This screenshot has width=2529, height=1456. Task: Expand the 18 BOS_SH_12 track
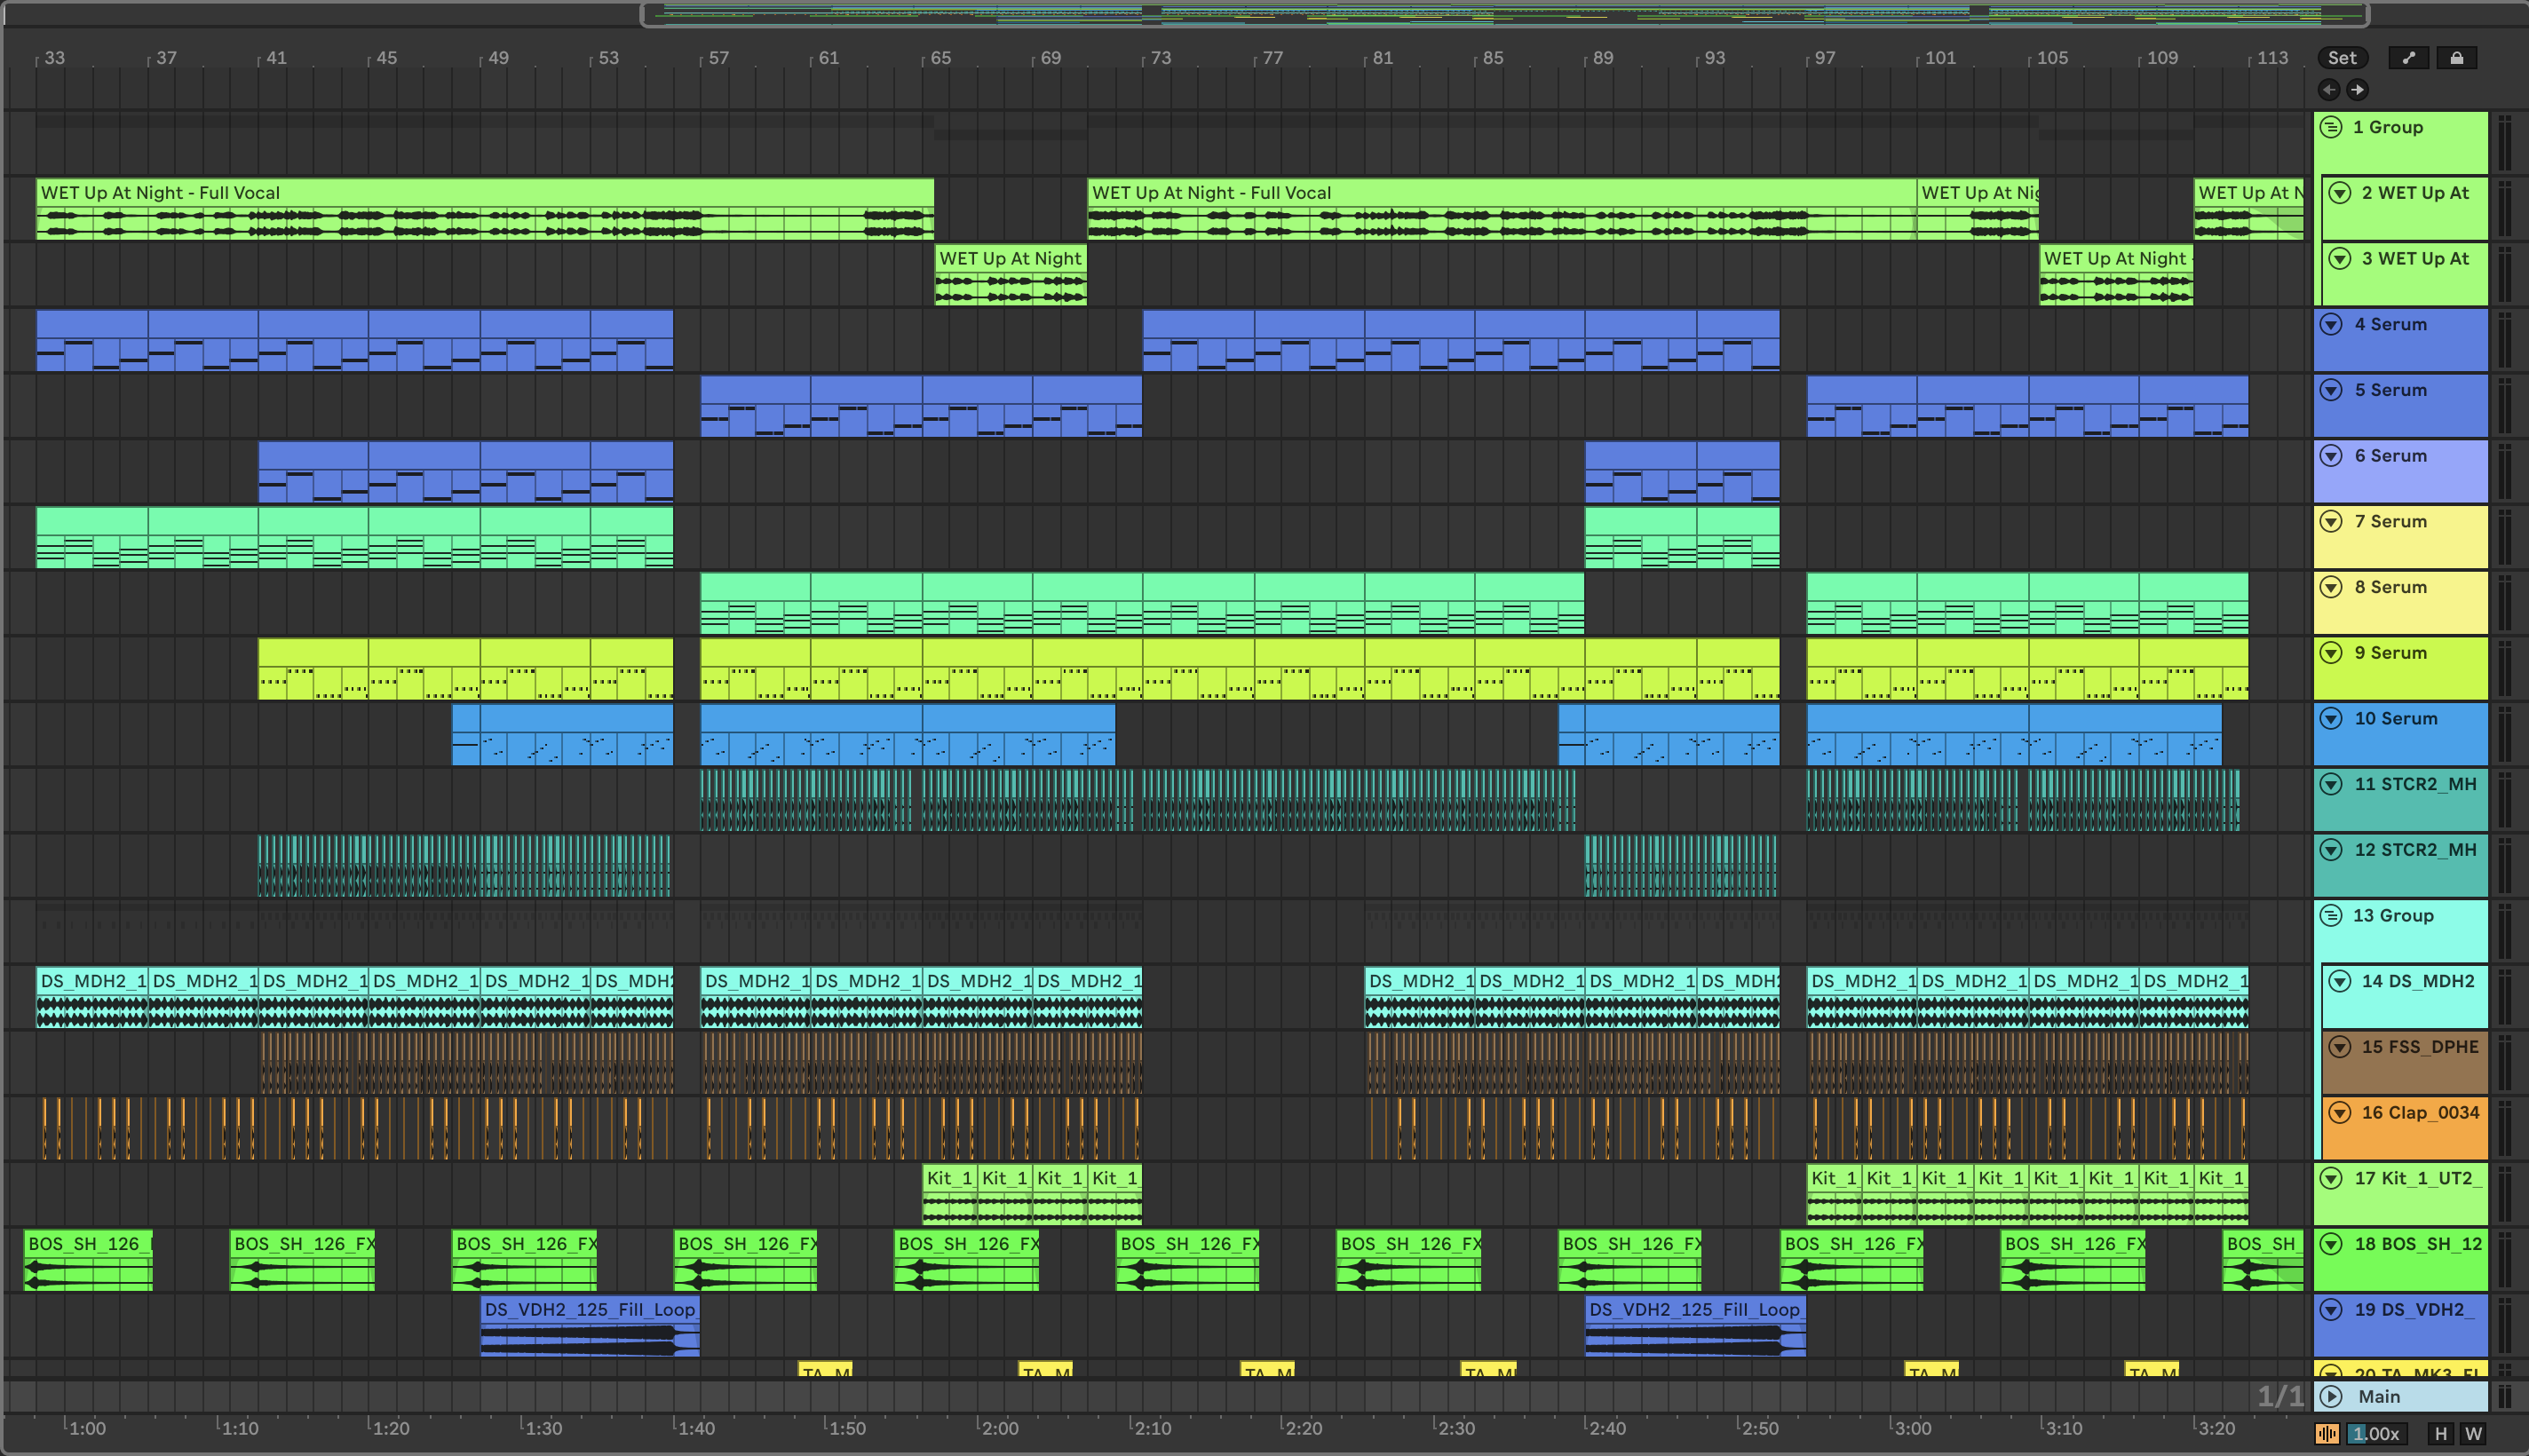tap(2331, 1244)
